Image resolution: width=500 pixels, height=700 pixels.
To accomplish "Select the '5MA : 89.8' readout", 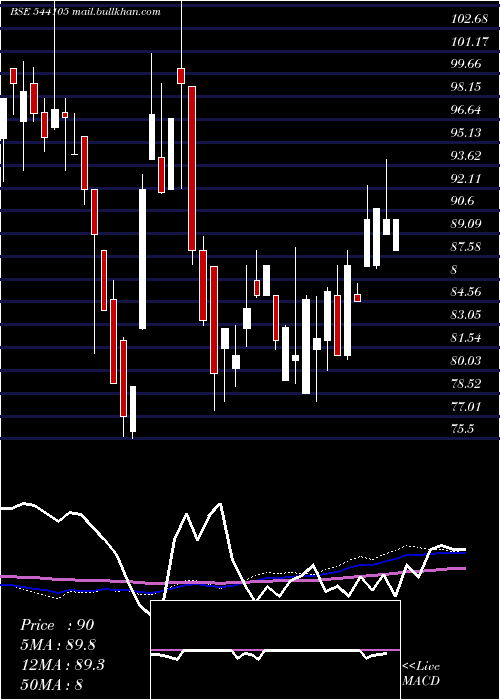I will [58, 645].
